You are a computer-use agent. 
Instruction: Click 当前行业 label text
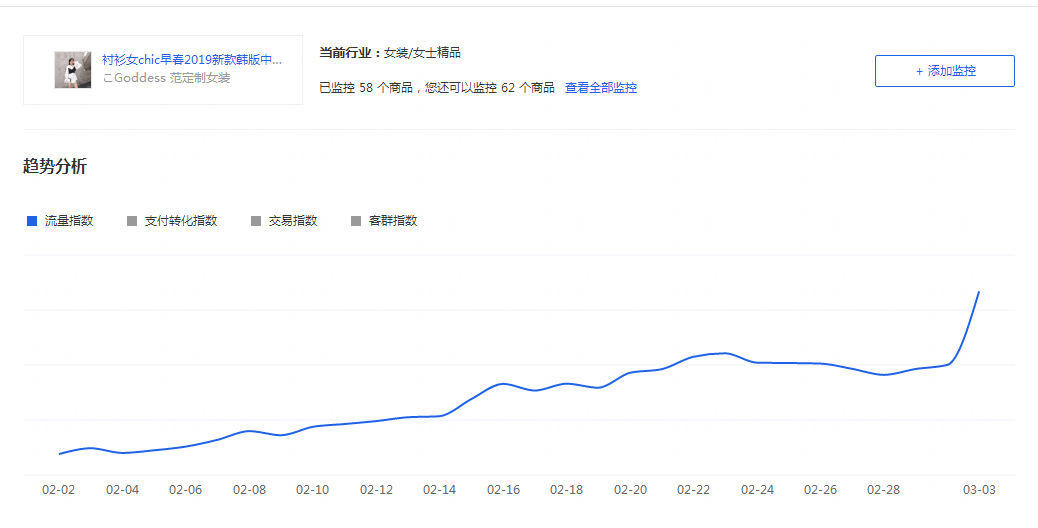click(350, 53)
